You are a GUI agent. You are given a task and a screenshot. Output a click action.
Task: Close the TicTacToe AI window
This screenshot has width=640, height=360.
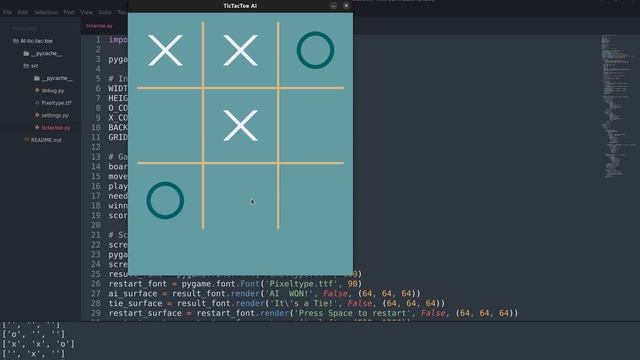tap(346, 6)
